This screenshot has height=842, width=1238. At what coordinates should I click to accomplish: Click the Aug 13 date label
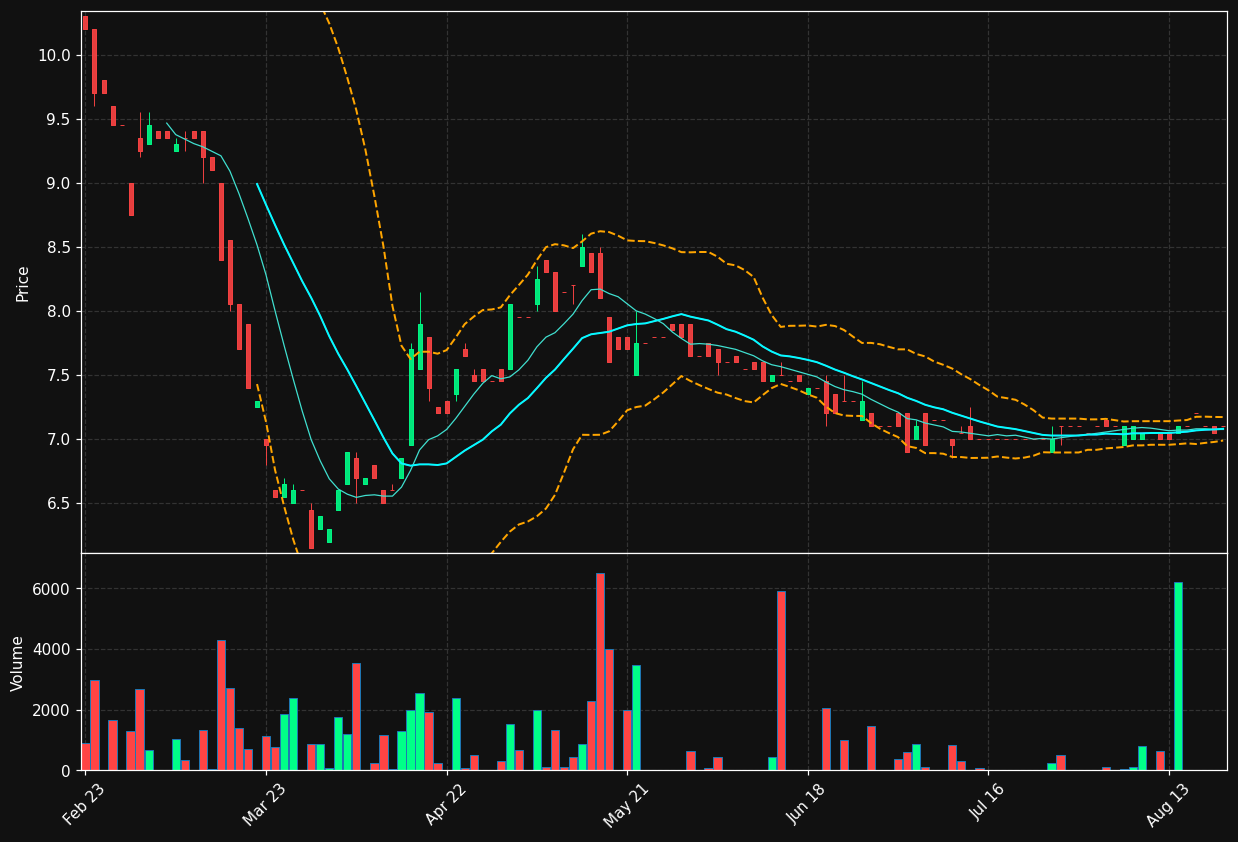(x=1169, y=804)
